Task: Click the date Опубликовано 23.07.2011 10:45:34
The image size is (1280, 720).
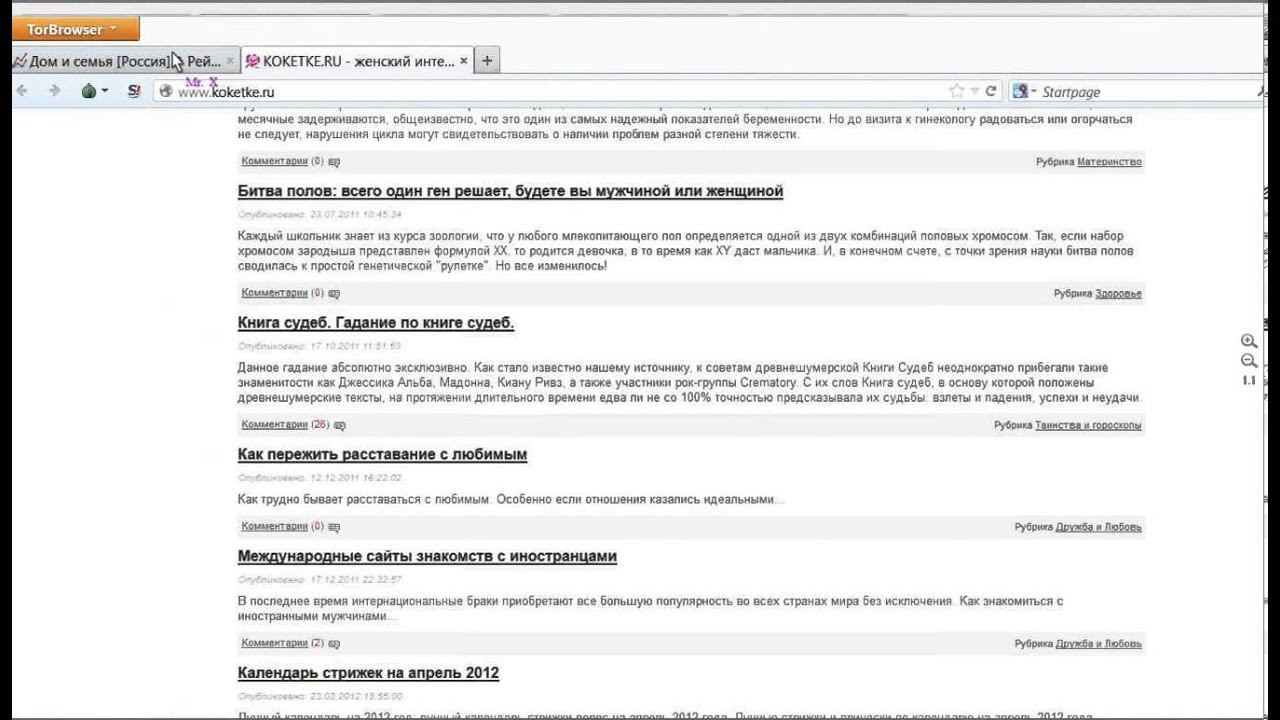Action: pos(320,214)
